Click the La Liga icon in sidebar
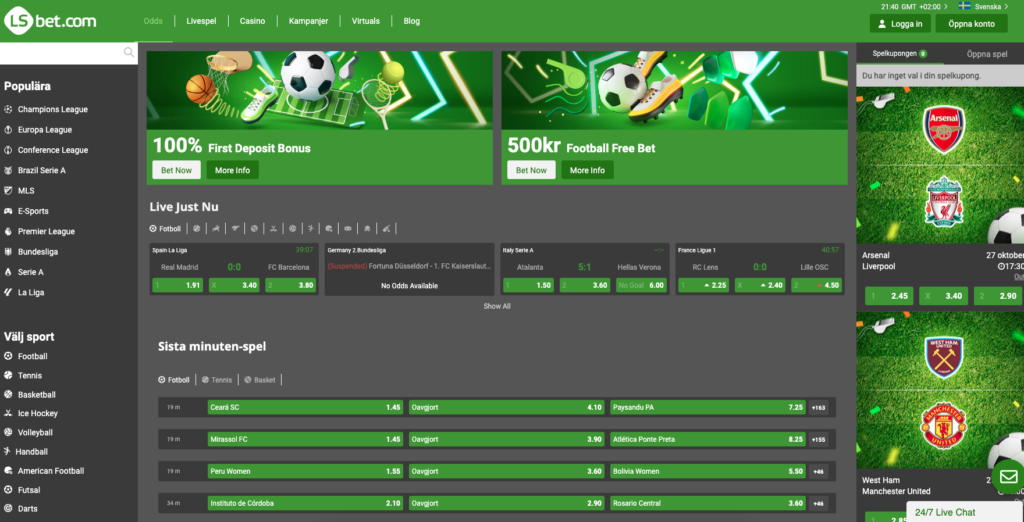1024x522 pixels. pyautogui.click(x=8, y=292)
